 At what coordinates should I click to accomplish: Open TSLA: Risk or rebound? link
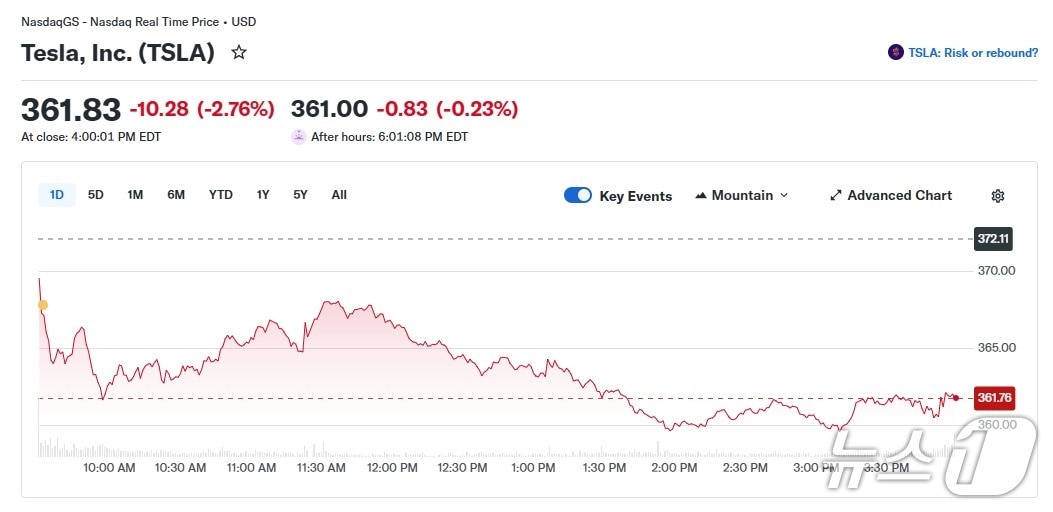(973, 53)
